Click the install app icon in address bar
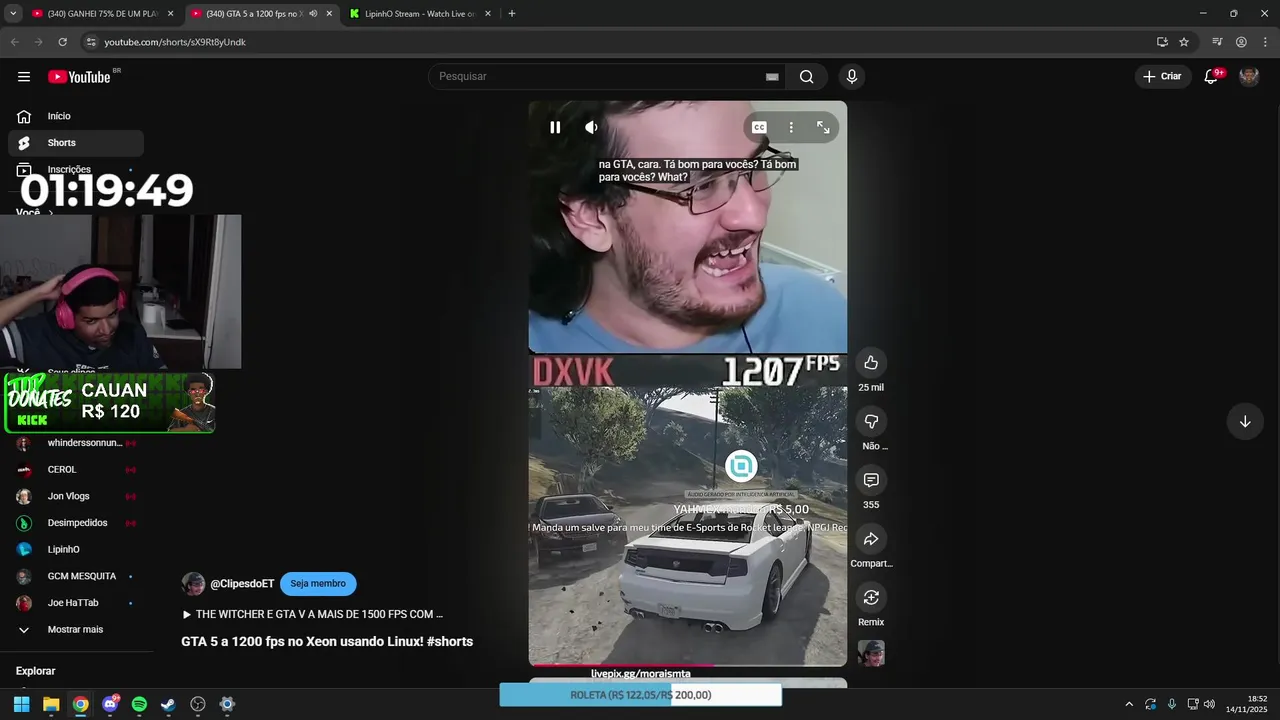The height and width of the screenshot is (720, 1280). [1162, 42]
